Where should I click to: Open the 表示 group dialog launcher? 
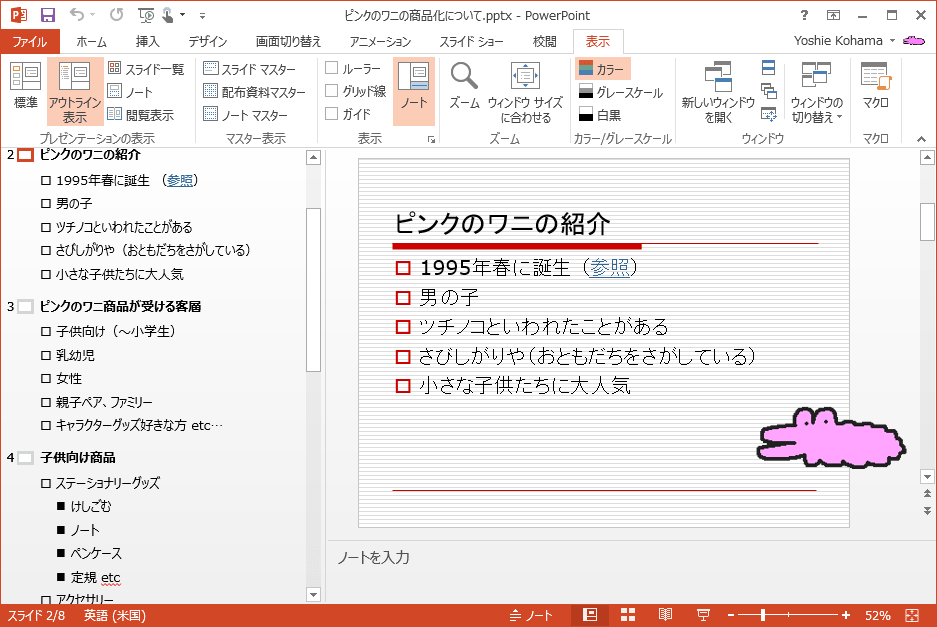point(431,140)
